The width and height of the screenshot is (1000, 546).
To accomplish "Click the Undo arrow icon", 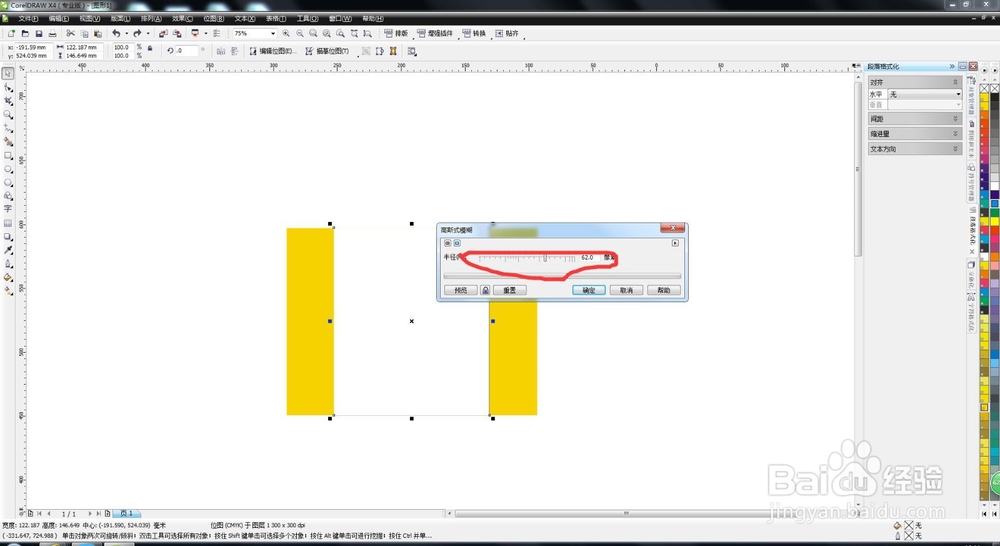I will (x=116, y=33).
